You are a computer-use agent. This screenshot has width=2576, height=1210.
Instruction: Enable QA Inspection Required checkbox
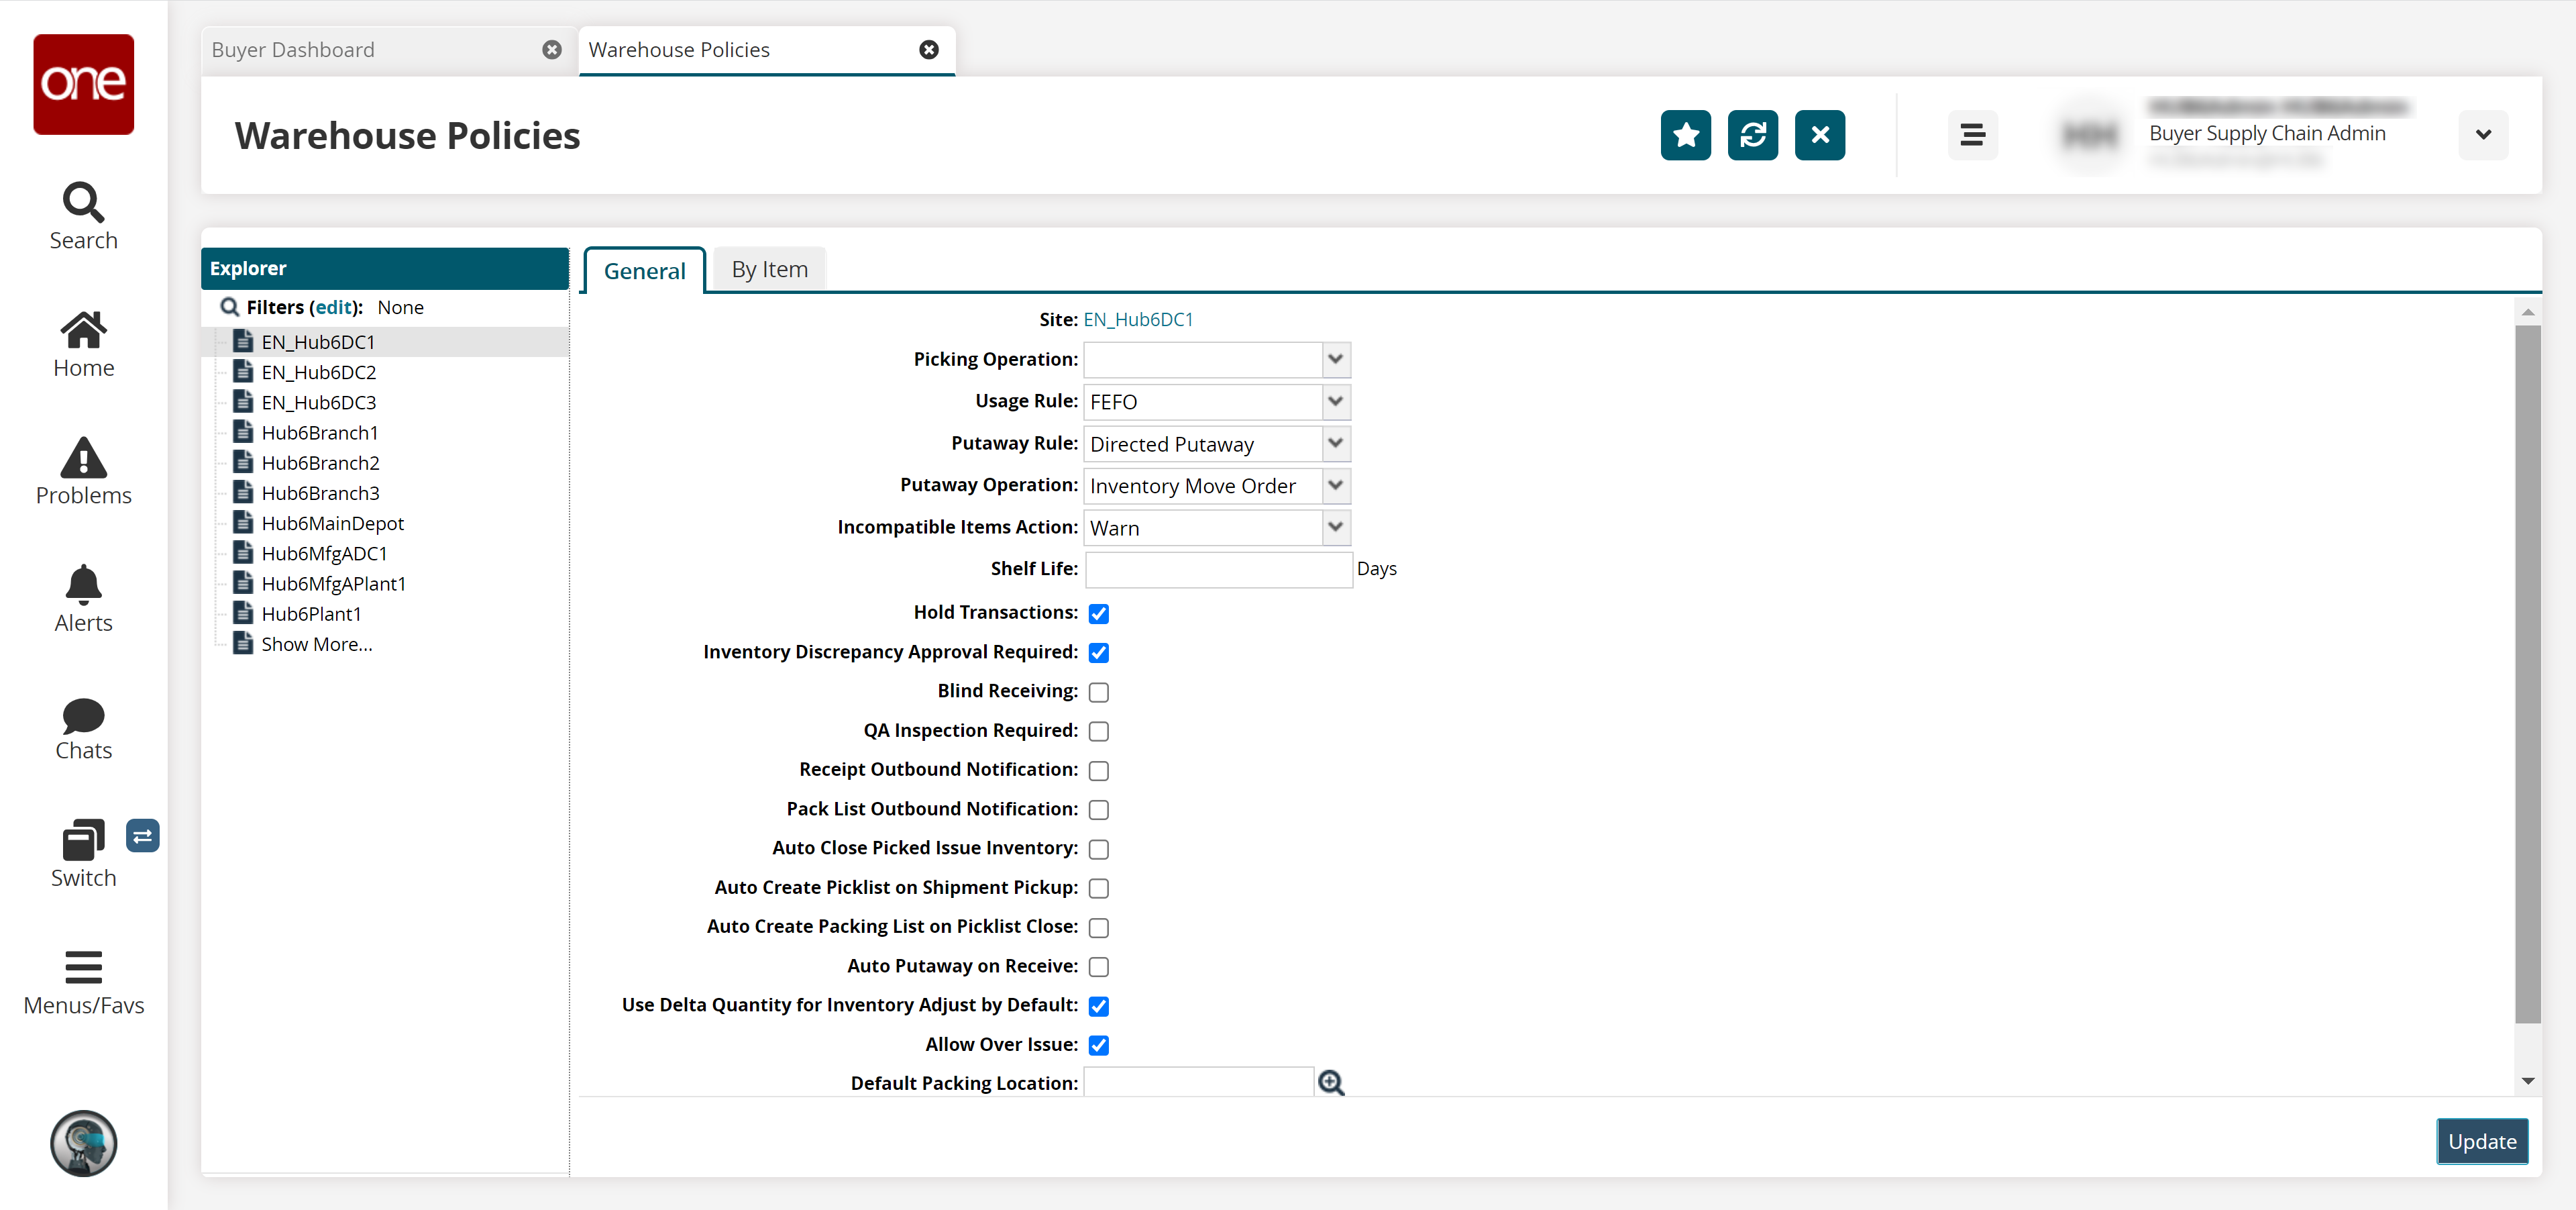point(1097,732)
